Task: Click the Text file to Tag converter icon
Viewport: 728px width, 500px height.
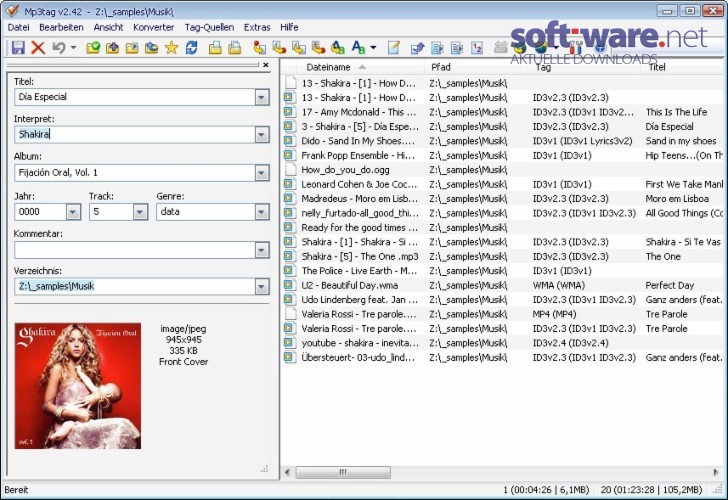Action: tap(318, 47)
